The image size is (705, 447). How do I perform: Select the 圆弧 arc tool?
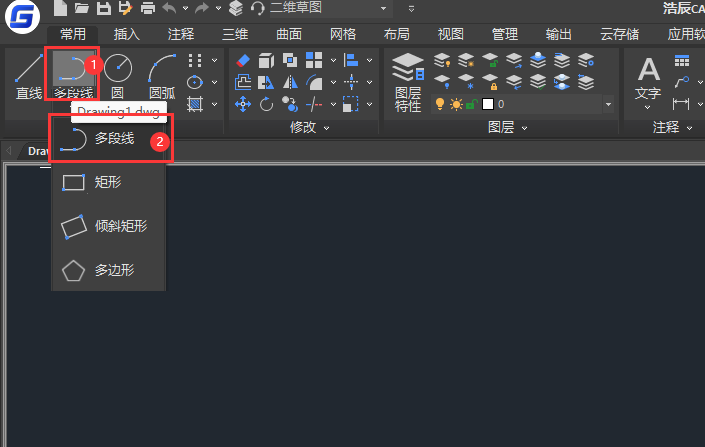tap(162, 77)
